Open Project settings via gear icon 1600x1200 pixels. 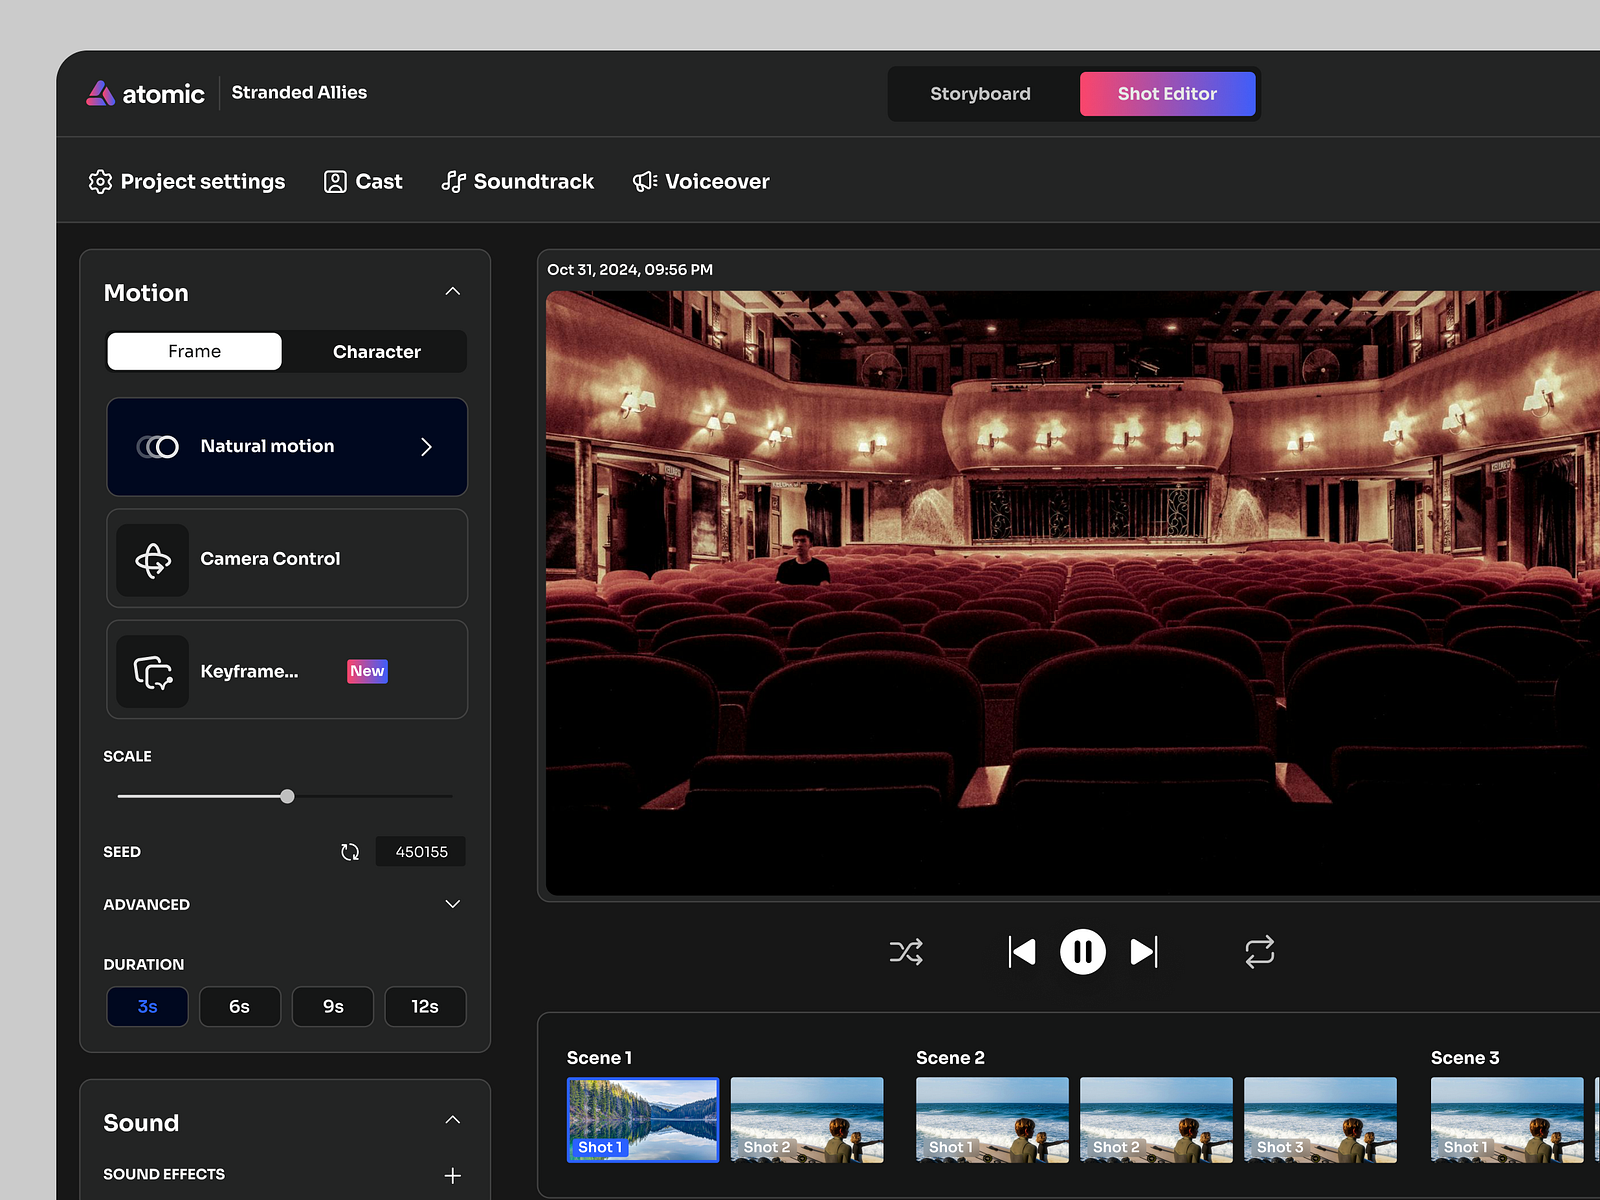point(100,181)
